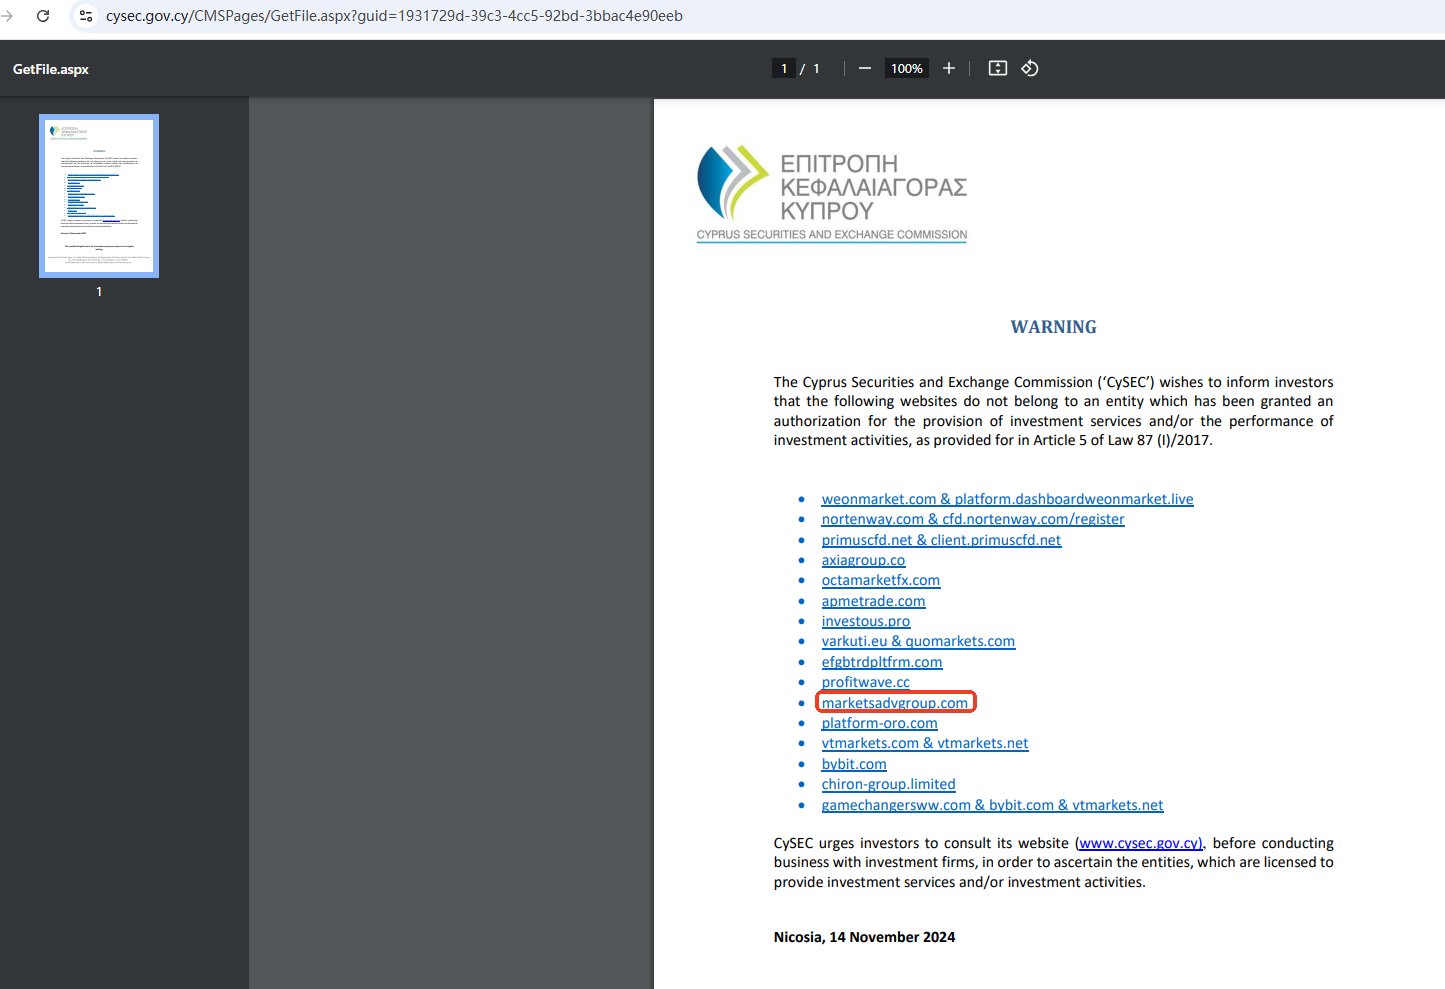Open the bybit.com link

point(854,764)
